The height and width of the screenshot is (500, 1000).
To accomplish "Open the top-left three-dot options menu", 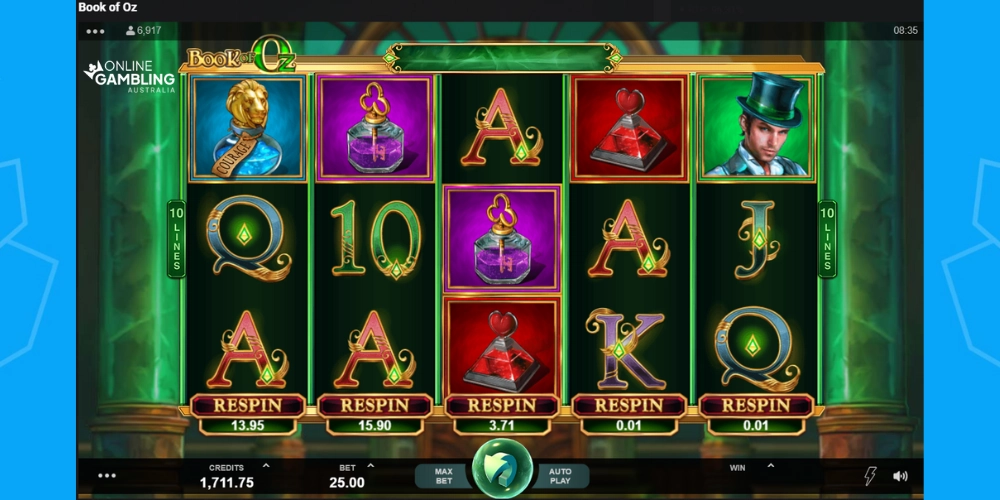I will (x=95, y=31).
